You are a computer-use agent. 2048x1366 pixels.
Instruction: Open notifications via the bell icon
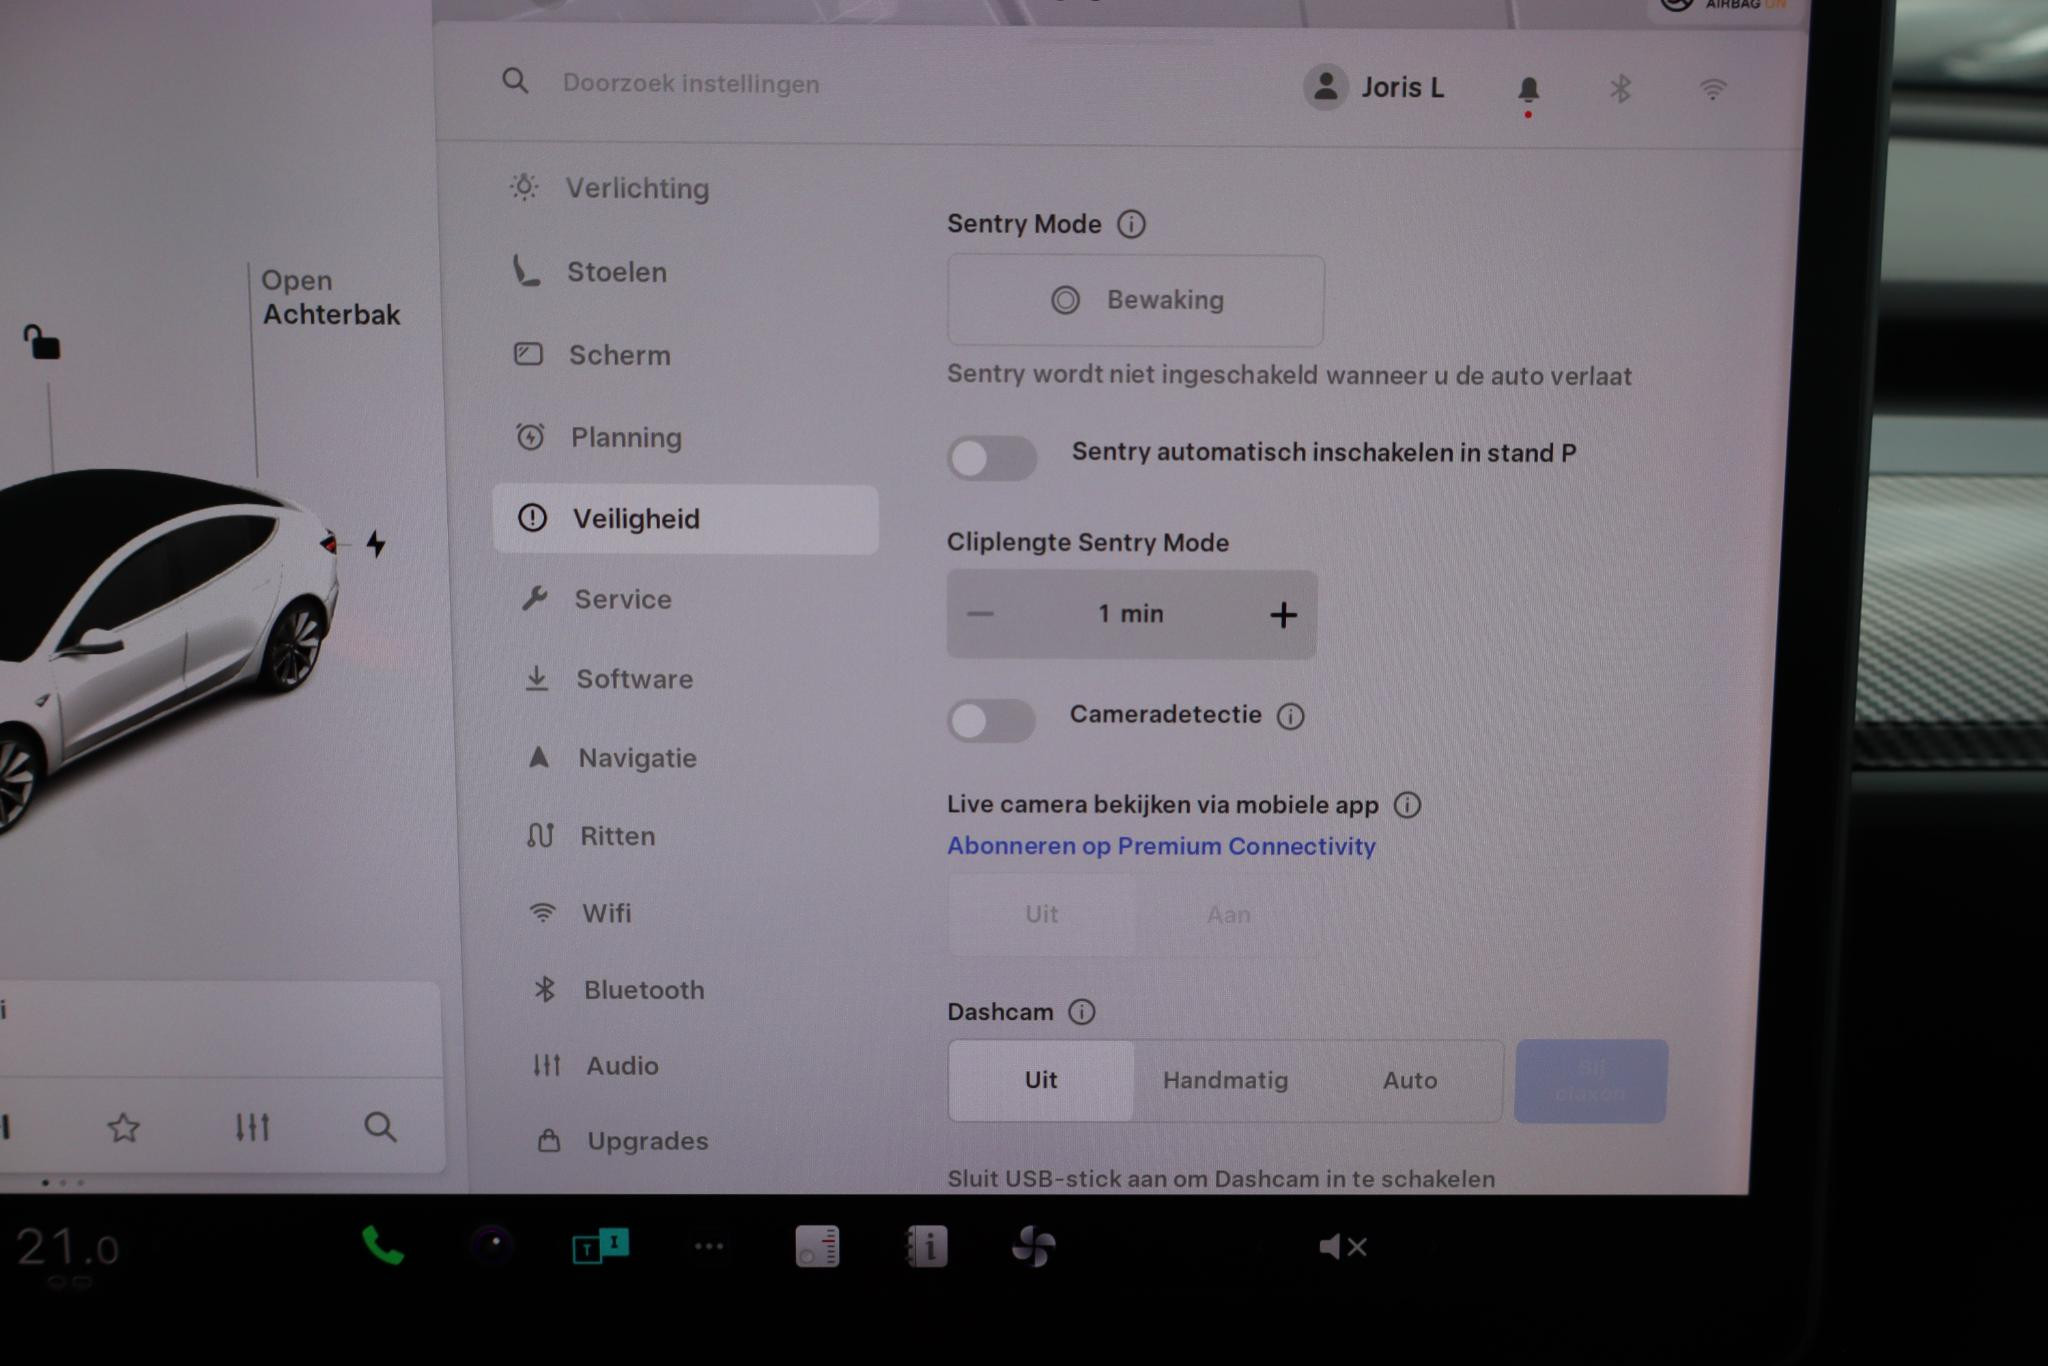click(x=1527, y=89)
